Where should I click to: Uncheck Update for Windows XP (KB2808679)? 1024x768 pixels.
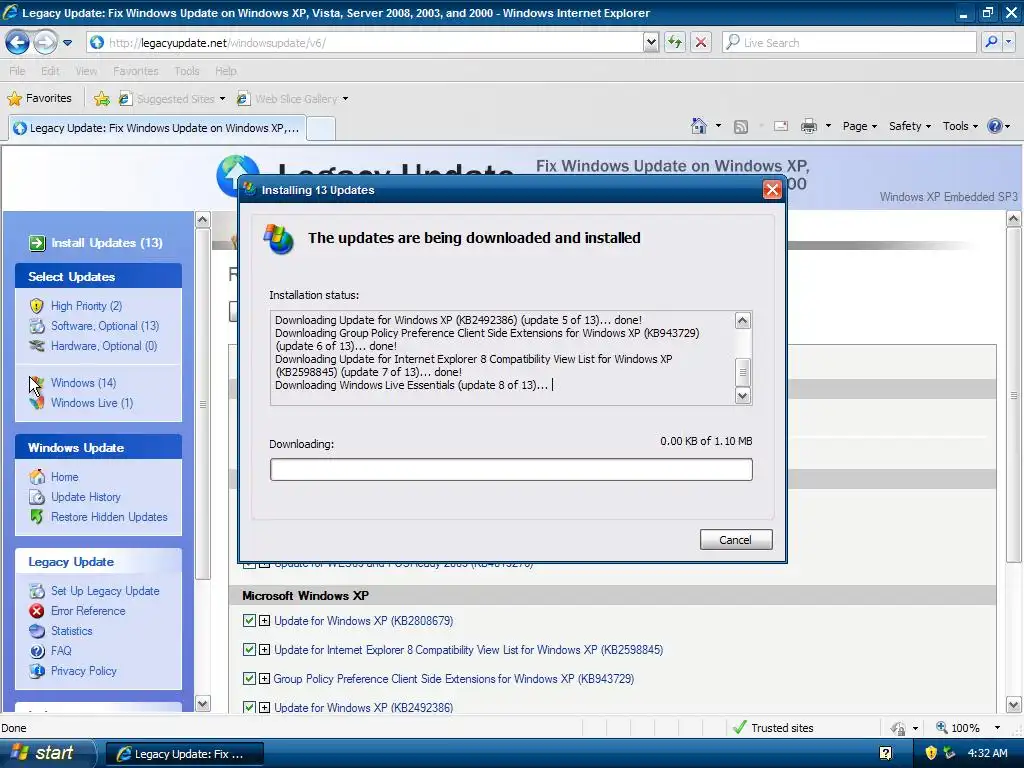tap(249, 620)
